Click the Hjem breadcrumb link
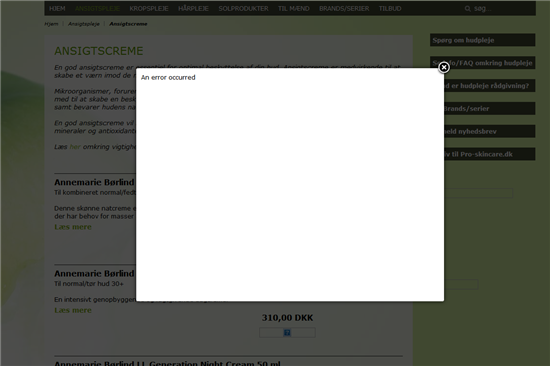The width and height of the screenshot is (550, 366). pos(51,24)
